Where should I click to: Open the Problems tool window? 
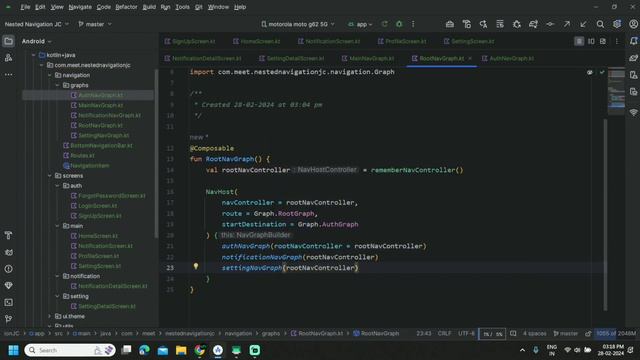point(8,269)
